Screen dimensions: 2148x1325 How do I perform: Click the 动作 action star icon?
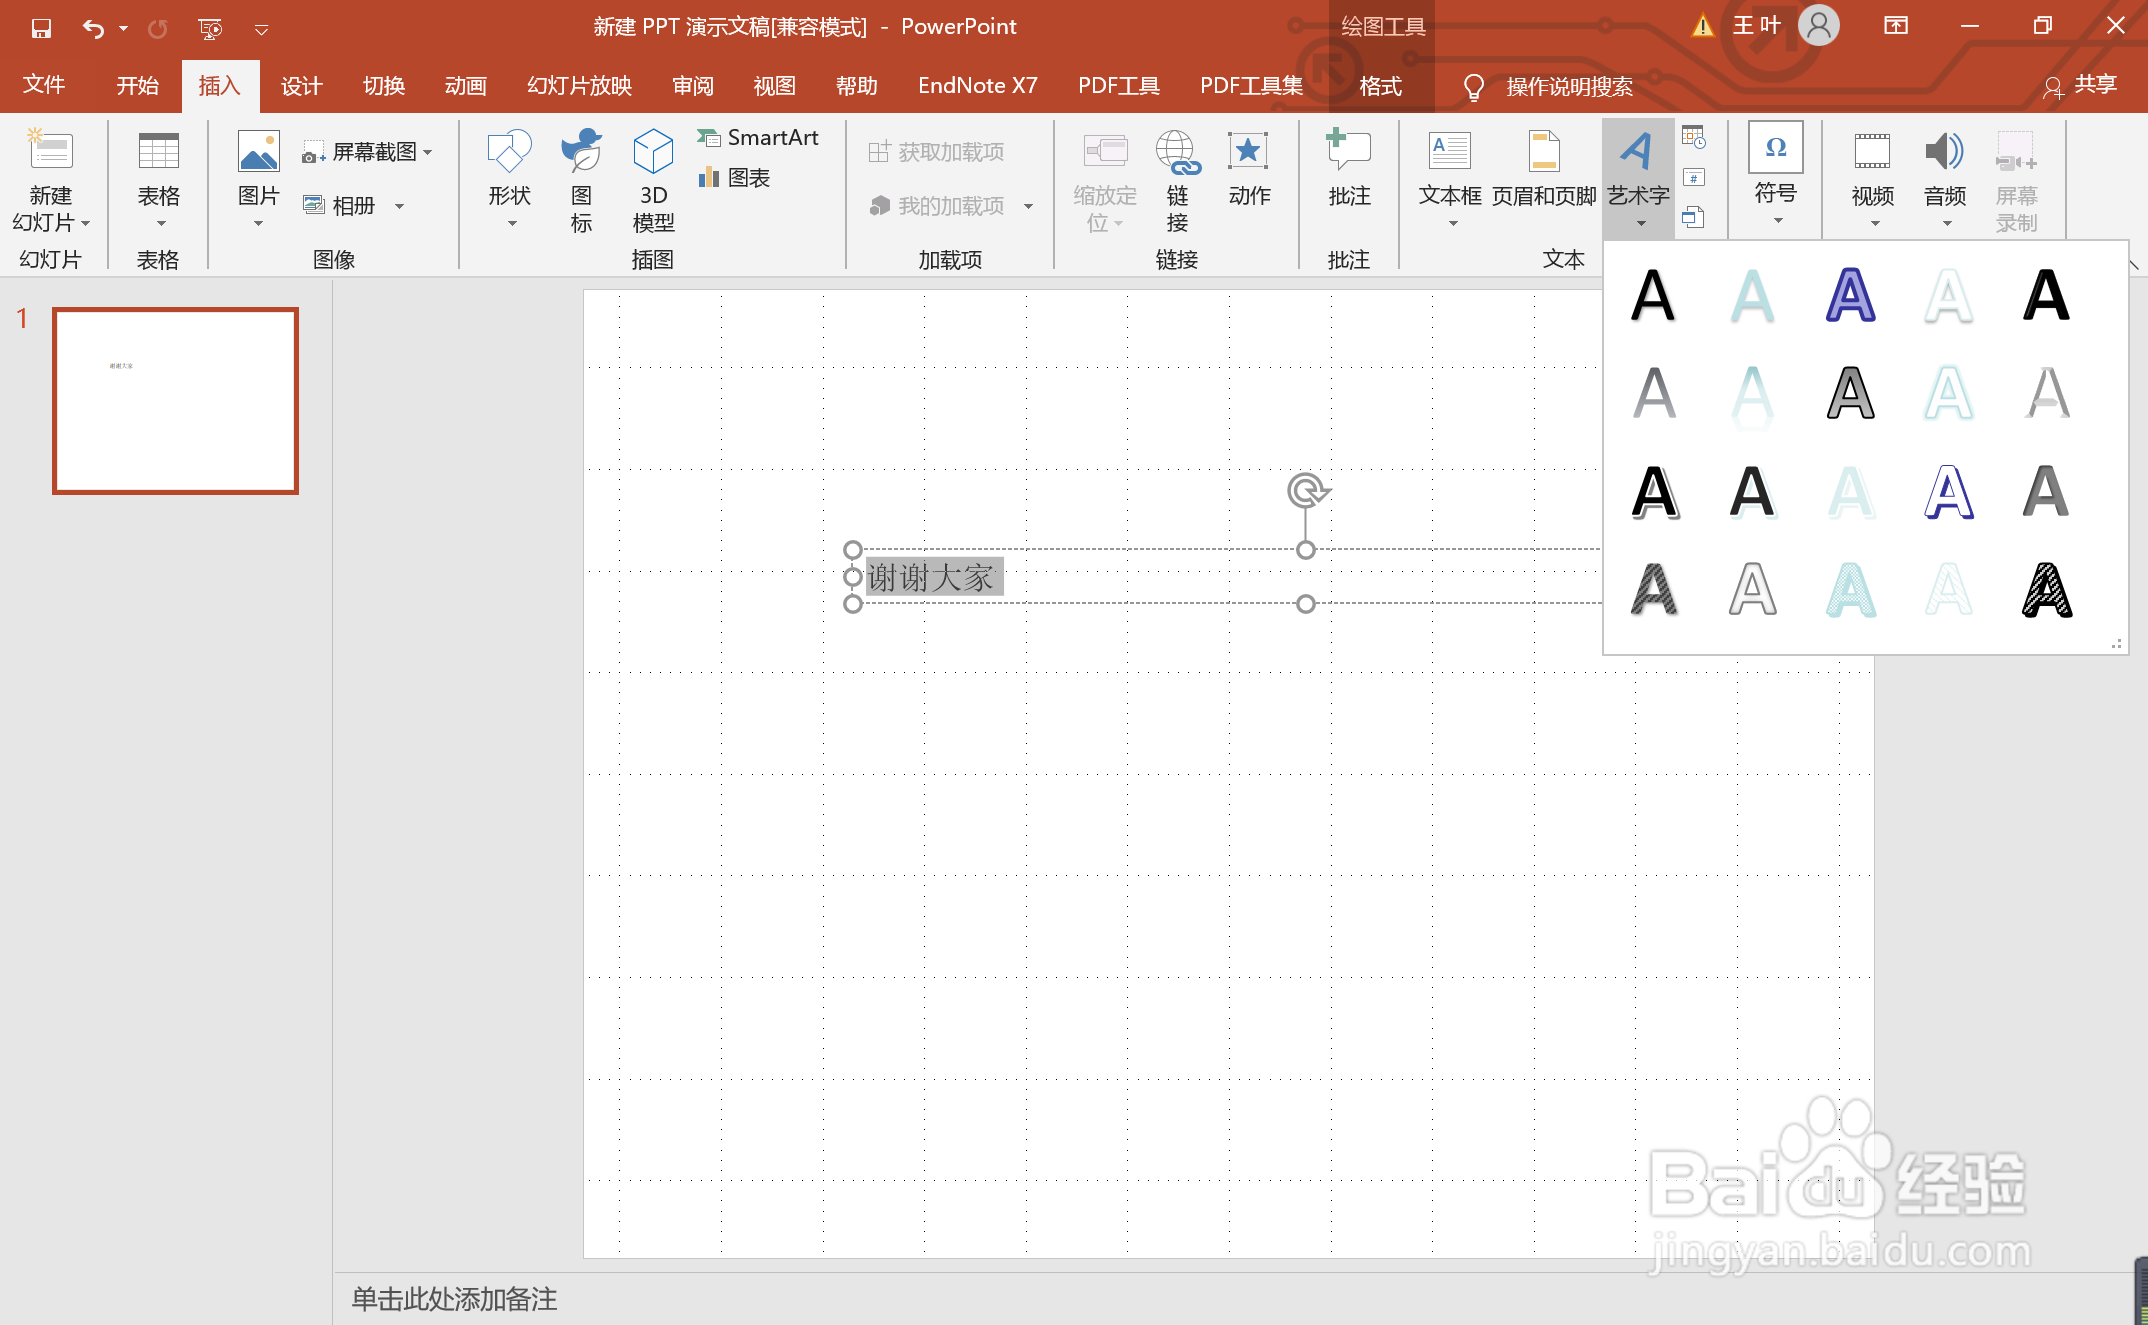click(x=1248, y=151)
